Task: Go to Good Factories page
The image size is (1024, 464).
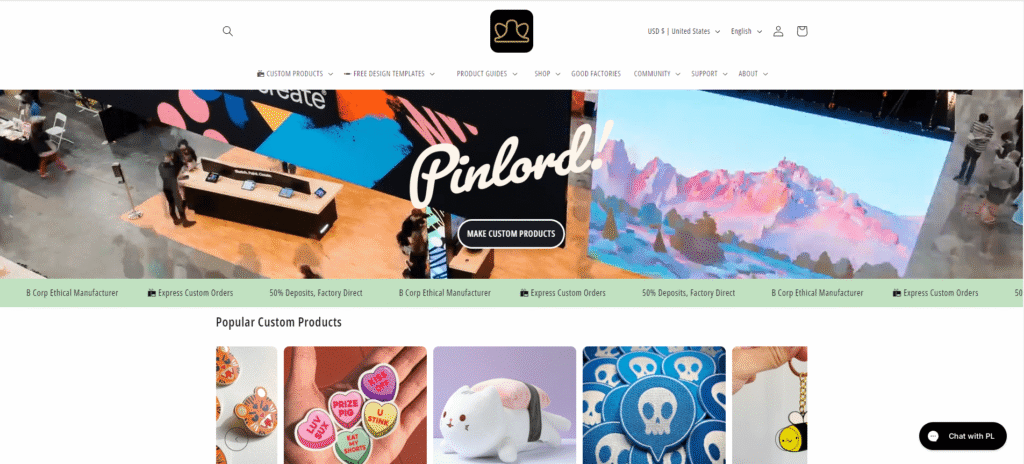Action: pyautogui.click(x=596, y=74)
